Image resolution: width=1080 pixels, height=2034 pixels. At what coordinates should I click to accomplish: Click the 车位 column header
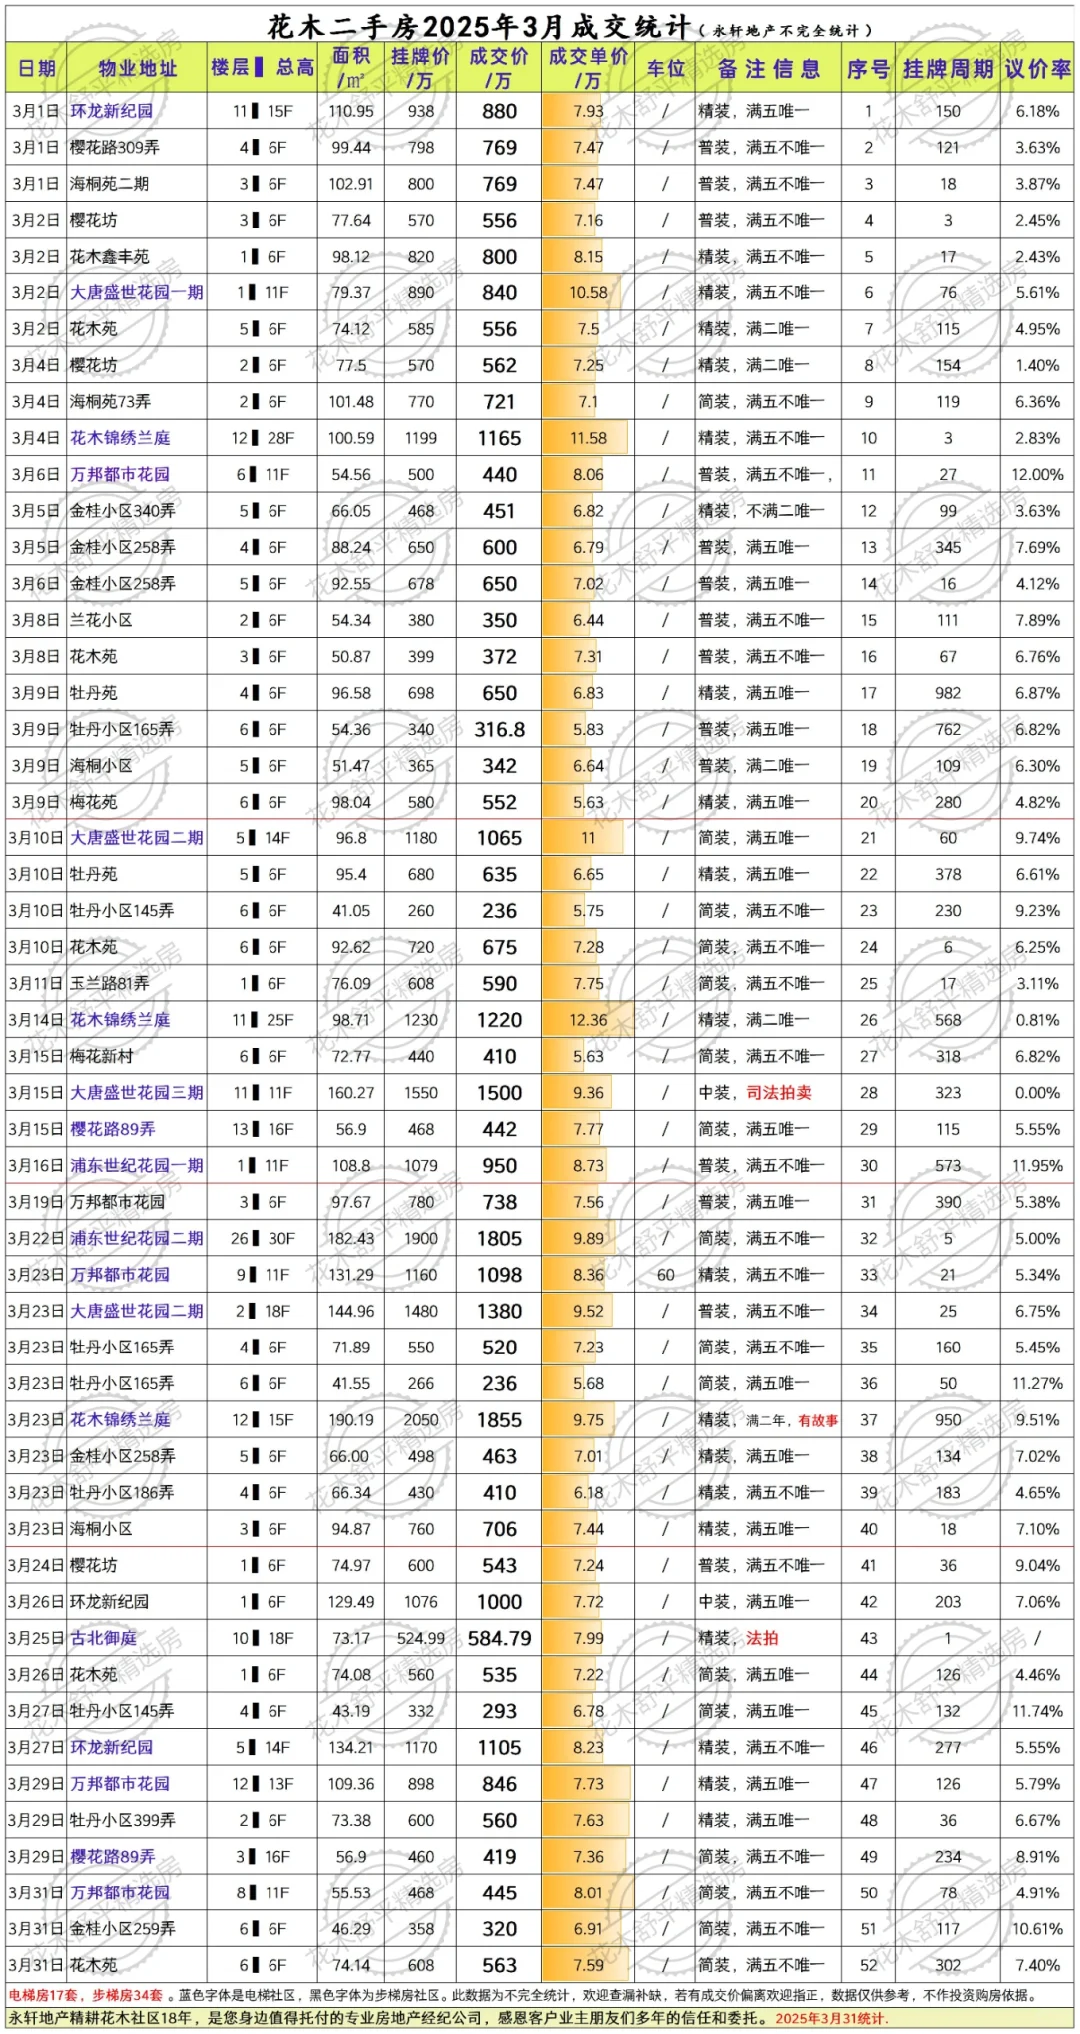(x=665, y=68)
